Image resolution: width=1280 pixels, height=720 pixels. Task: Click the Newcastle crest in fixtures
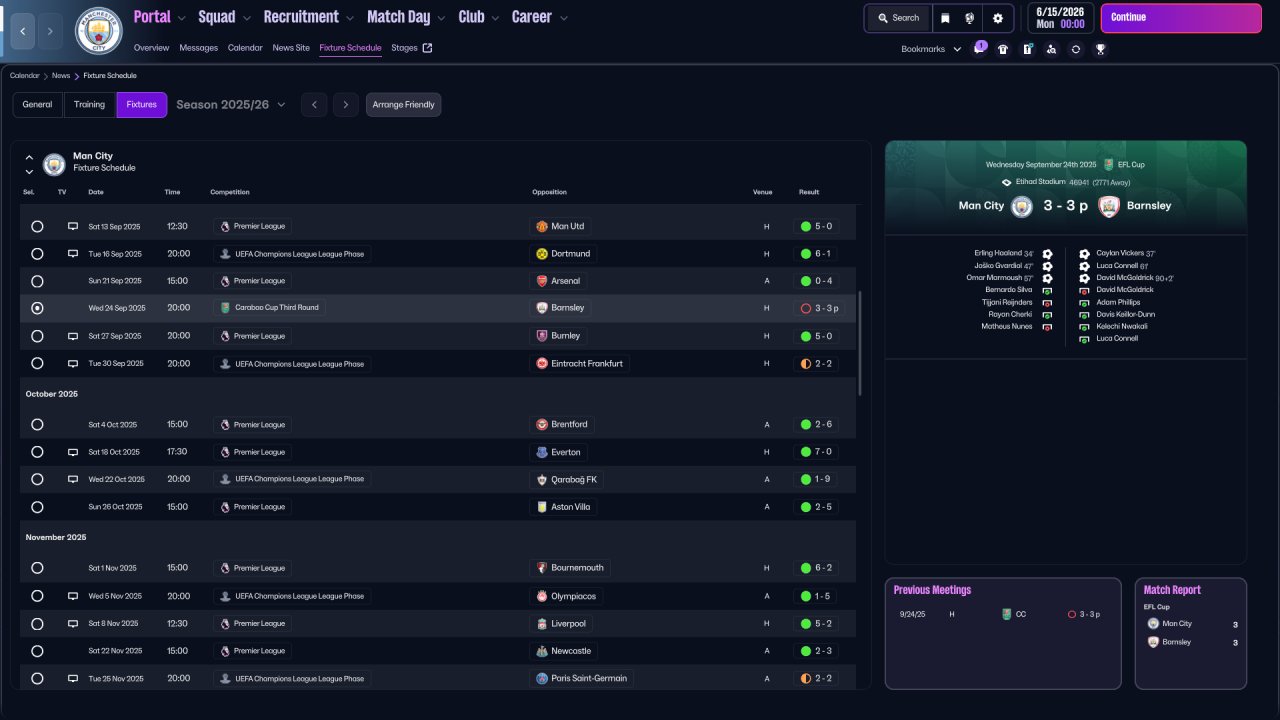point(542,651)
